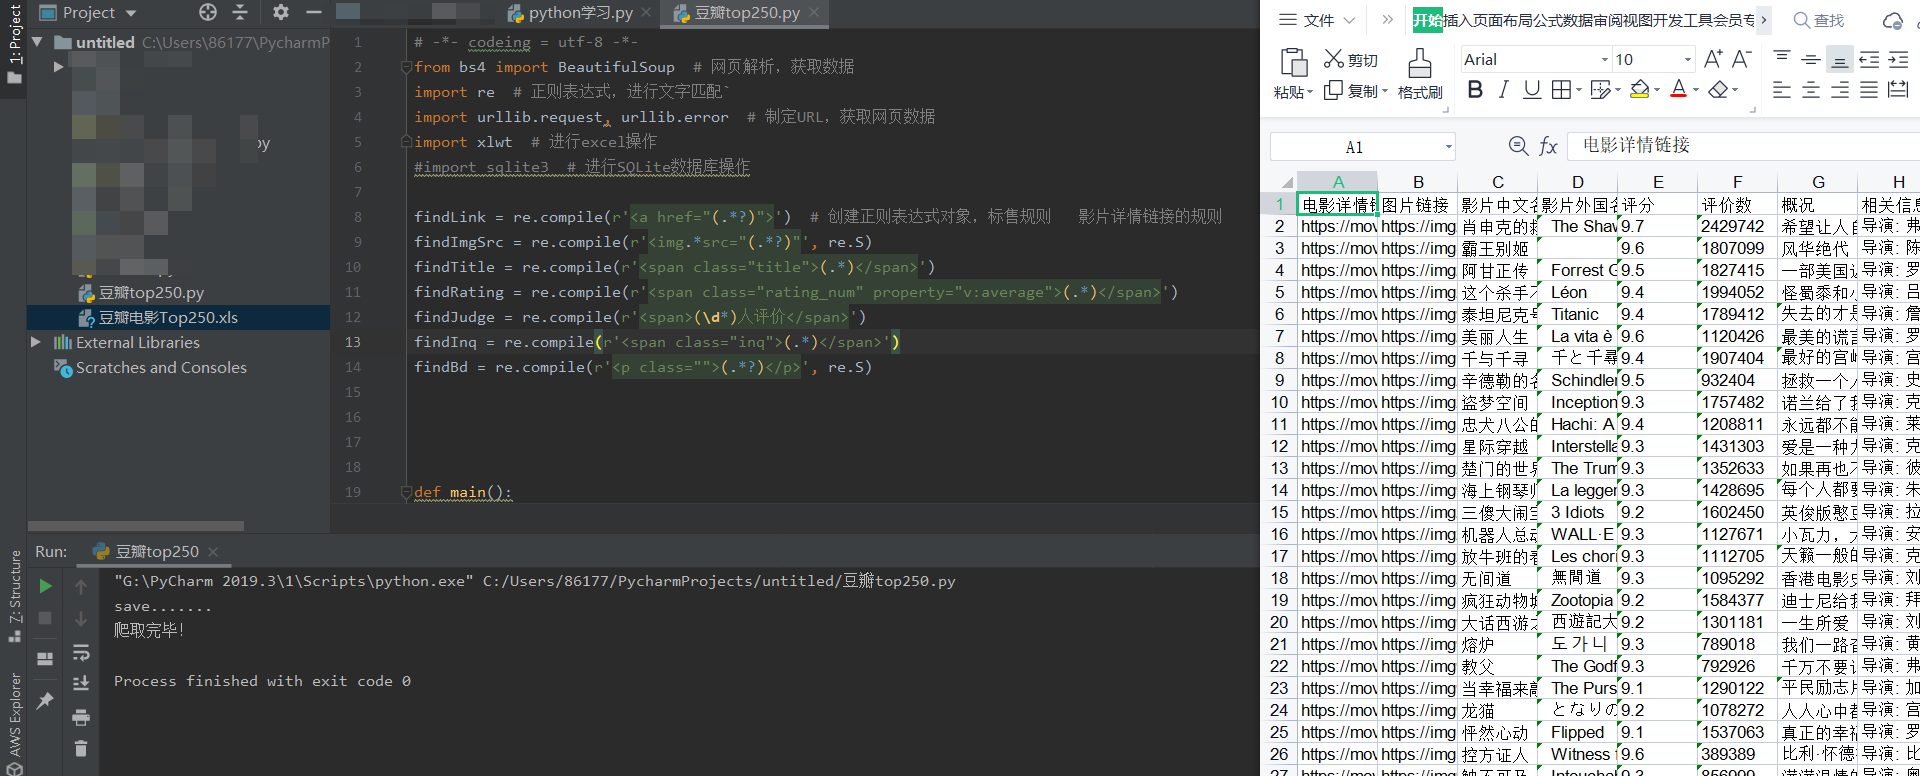Open the font size 10 dropdown
This screenshot has height=776, width=1920.
(x=1688, y=60)
